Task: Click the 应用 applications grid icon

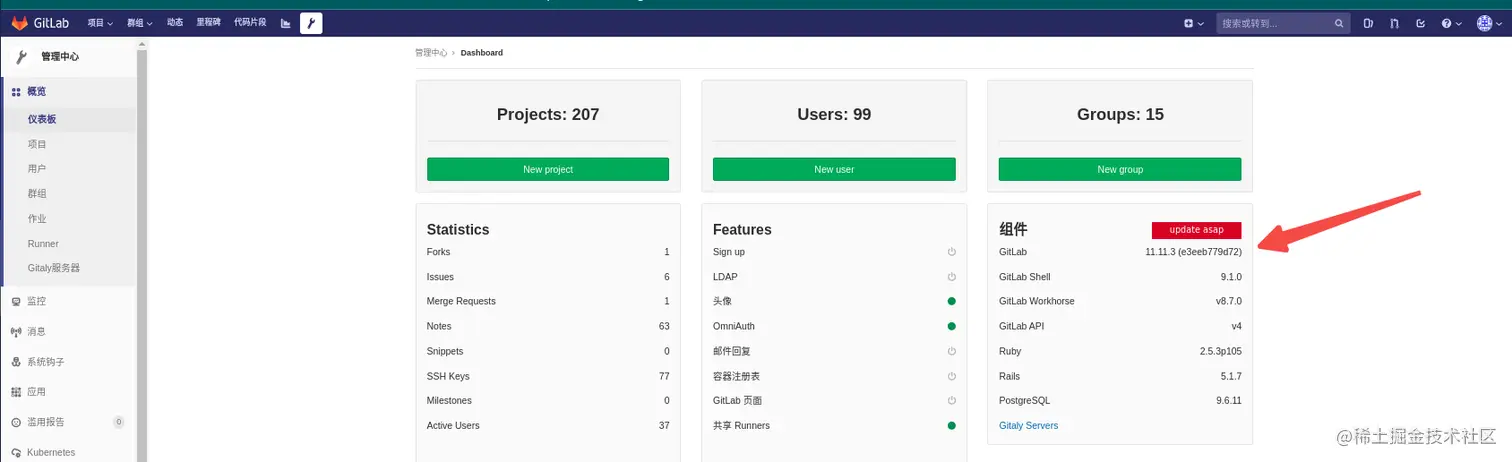Action: [16, 392]
